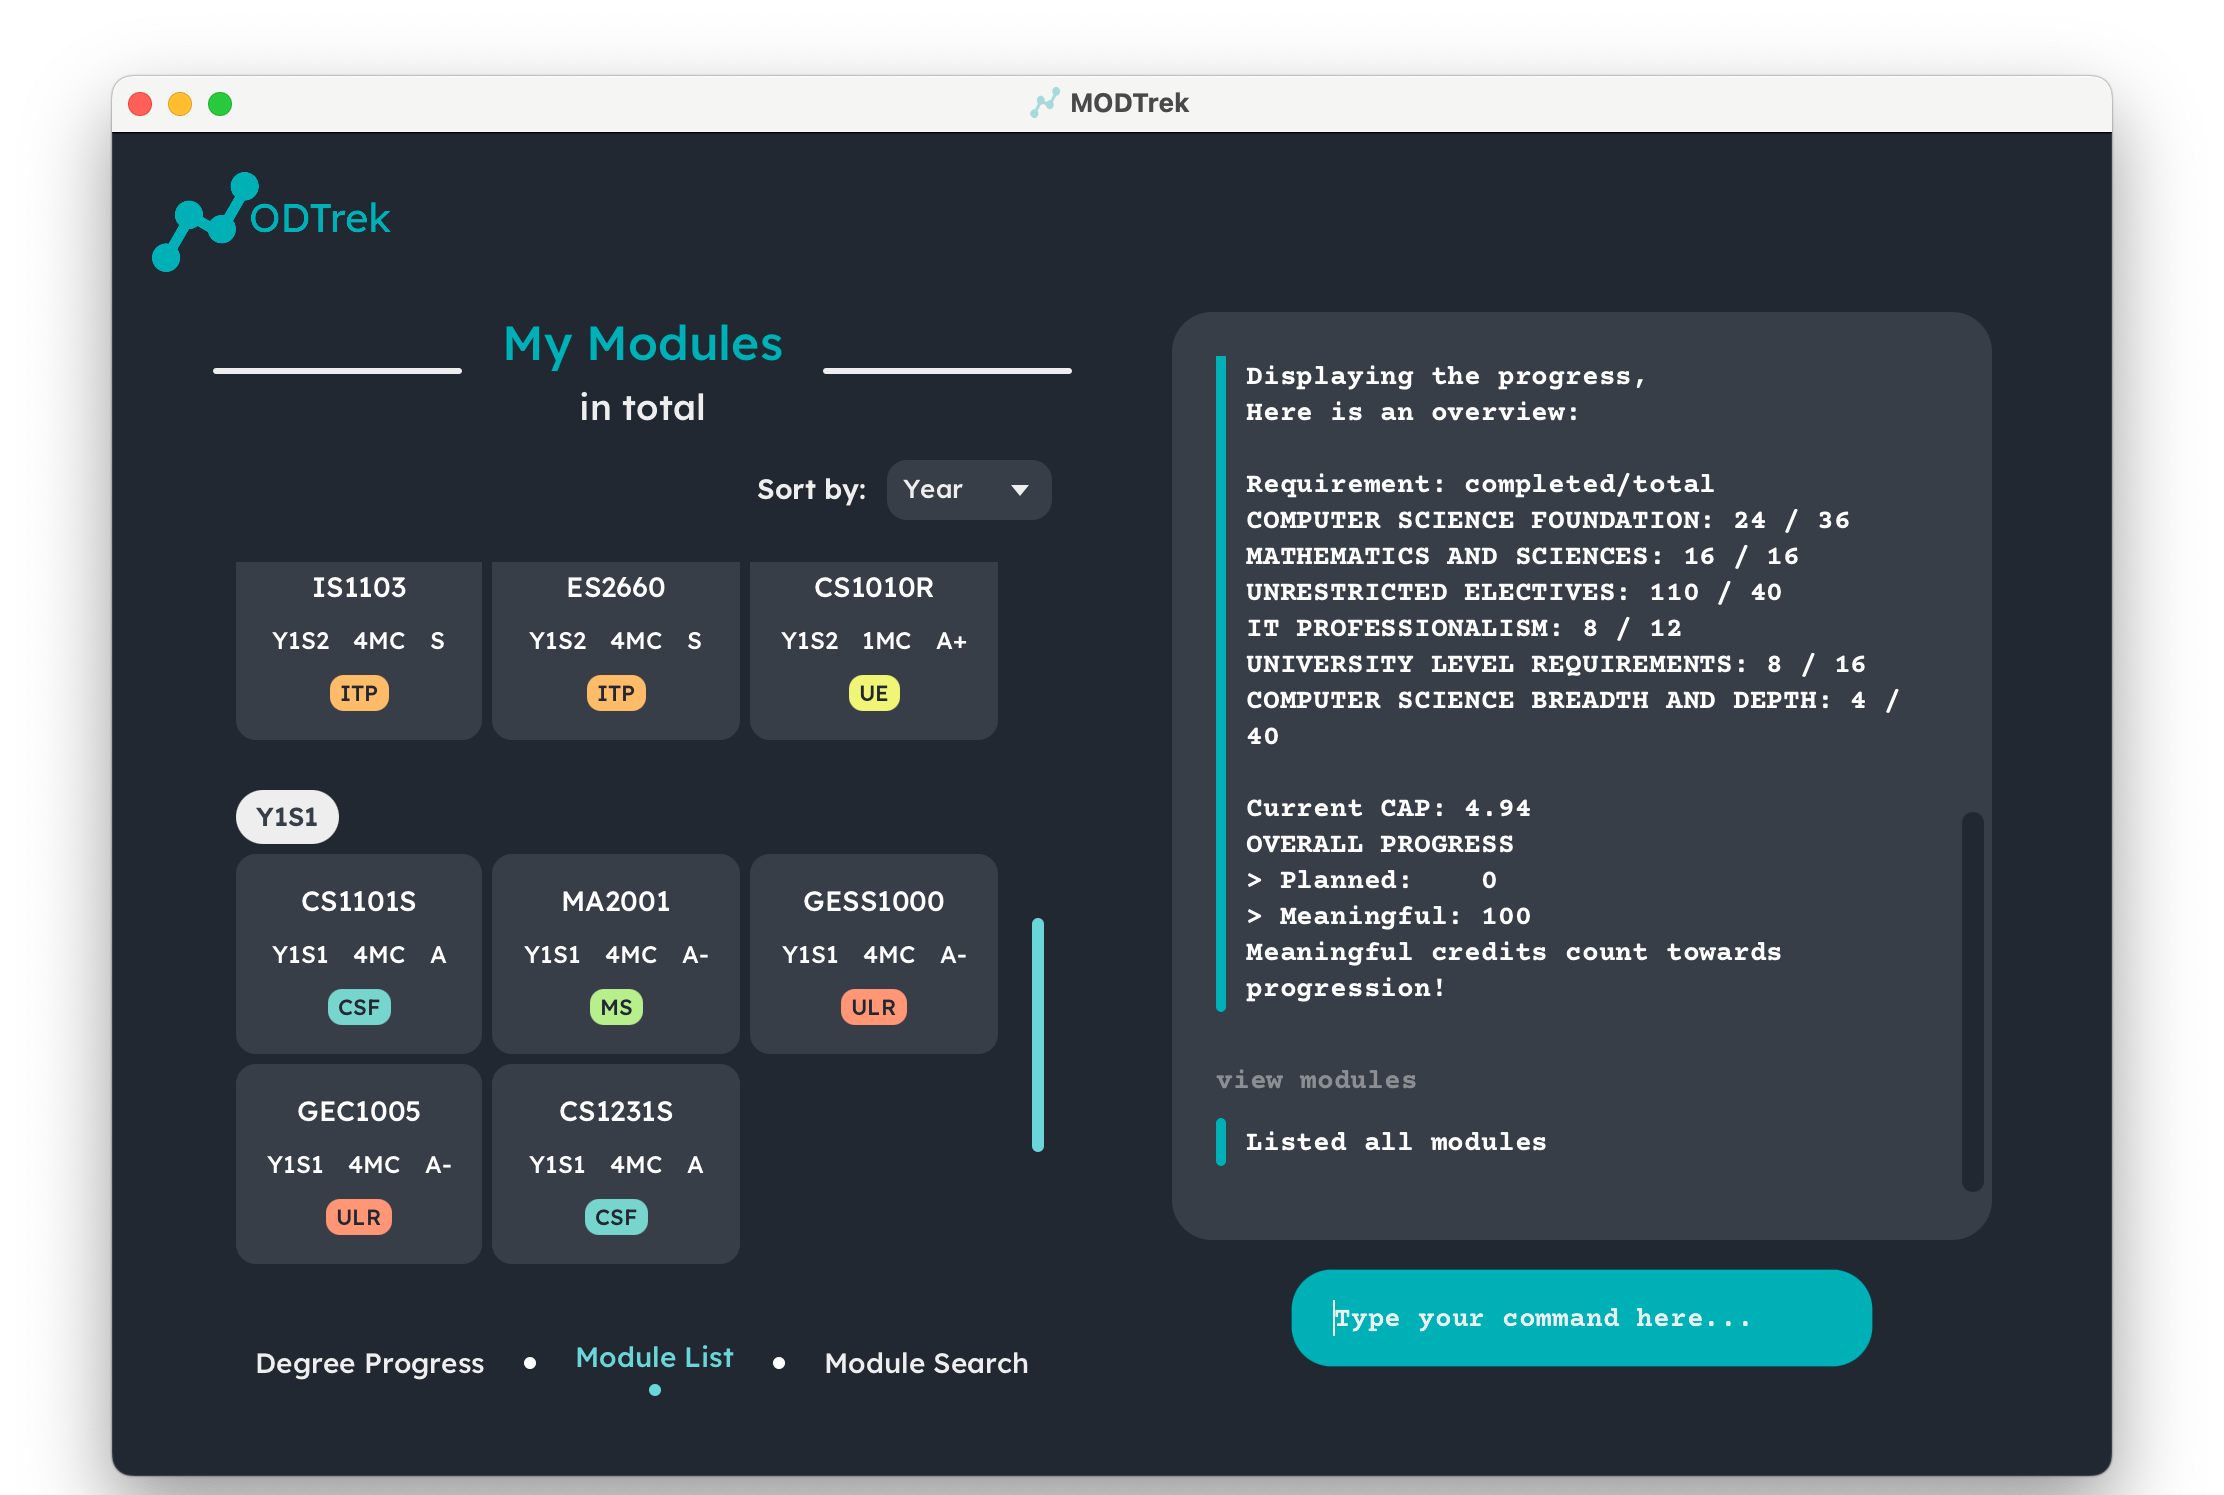This screenshot has width=2224, height=1495.
Task: Click the S grade on IS1103
Action: coord(437,641)
